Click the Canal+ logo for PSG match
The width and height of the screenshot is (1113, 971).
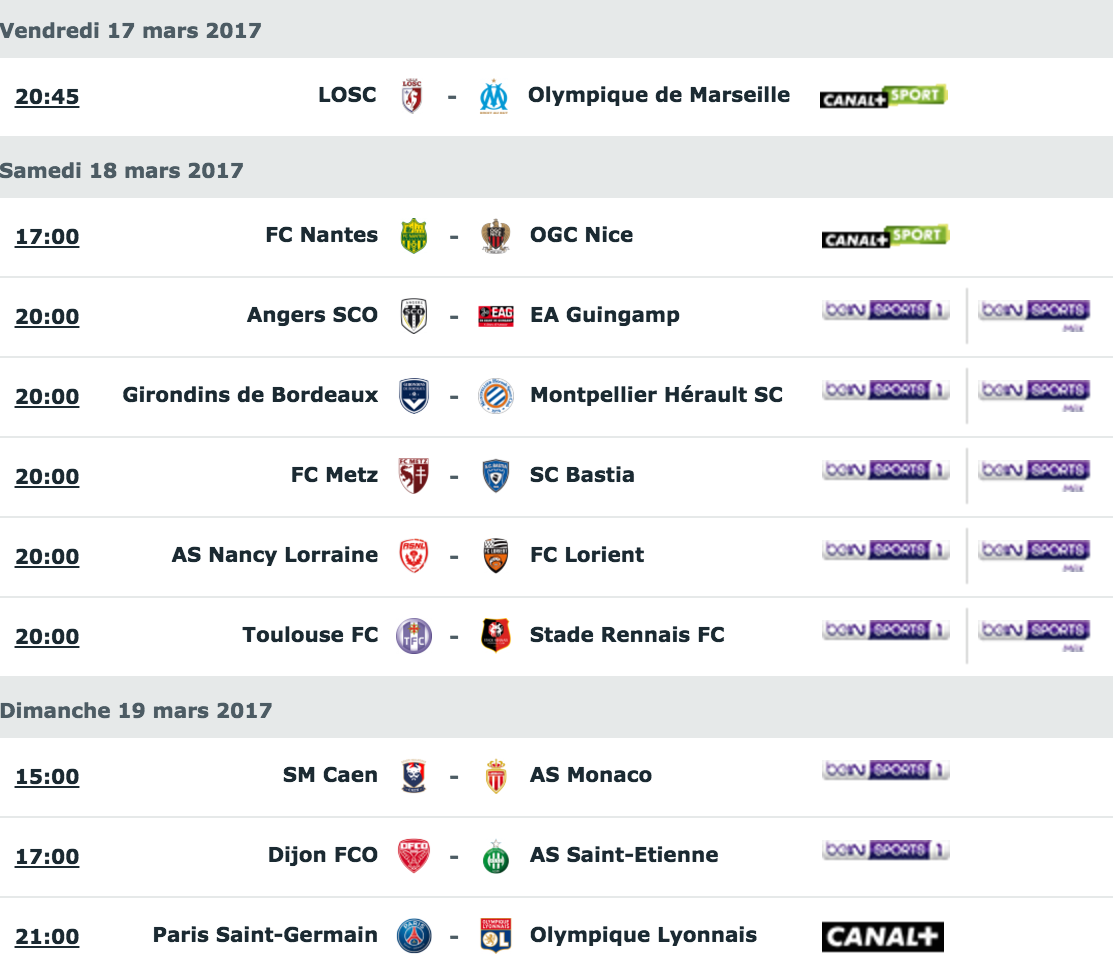click(x=882, y=936)
